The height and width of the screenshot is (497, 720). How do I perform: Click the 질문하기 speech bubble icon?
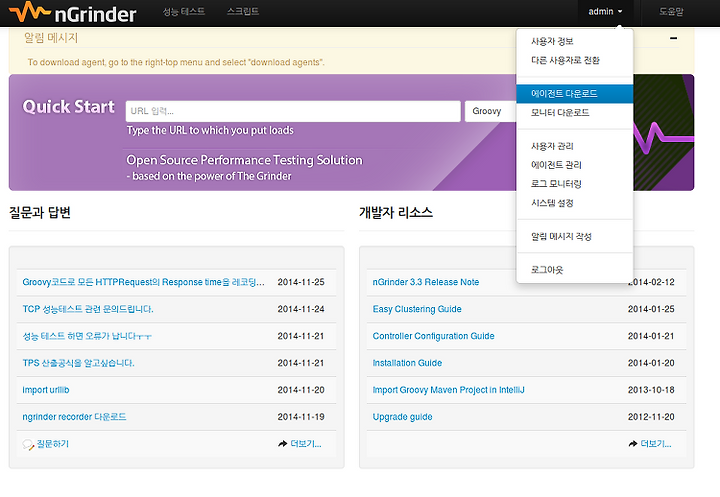pos(28,444)
